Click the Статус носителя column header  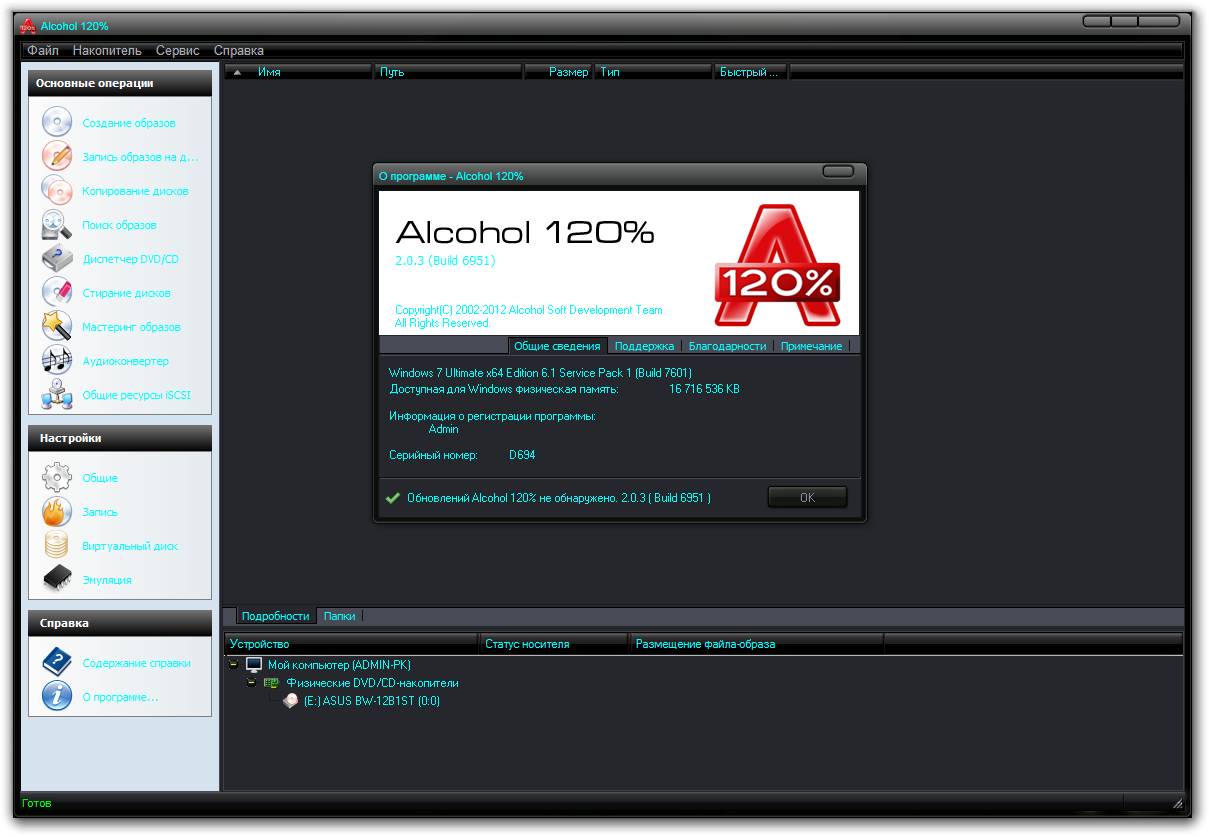coord(555,644)
